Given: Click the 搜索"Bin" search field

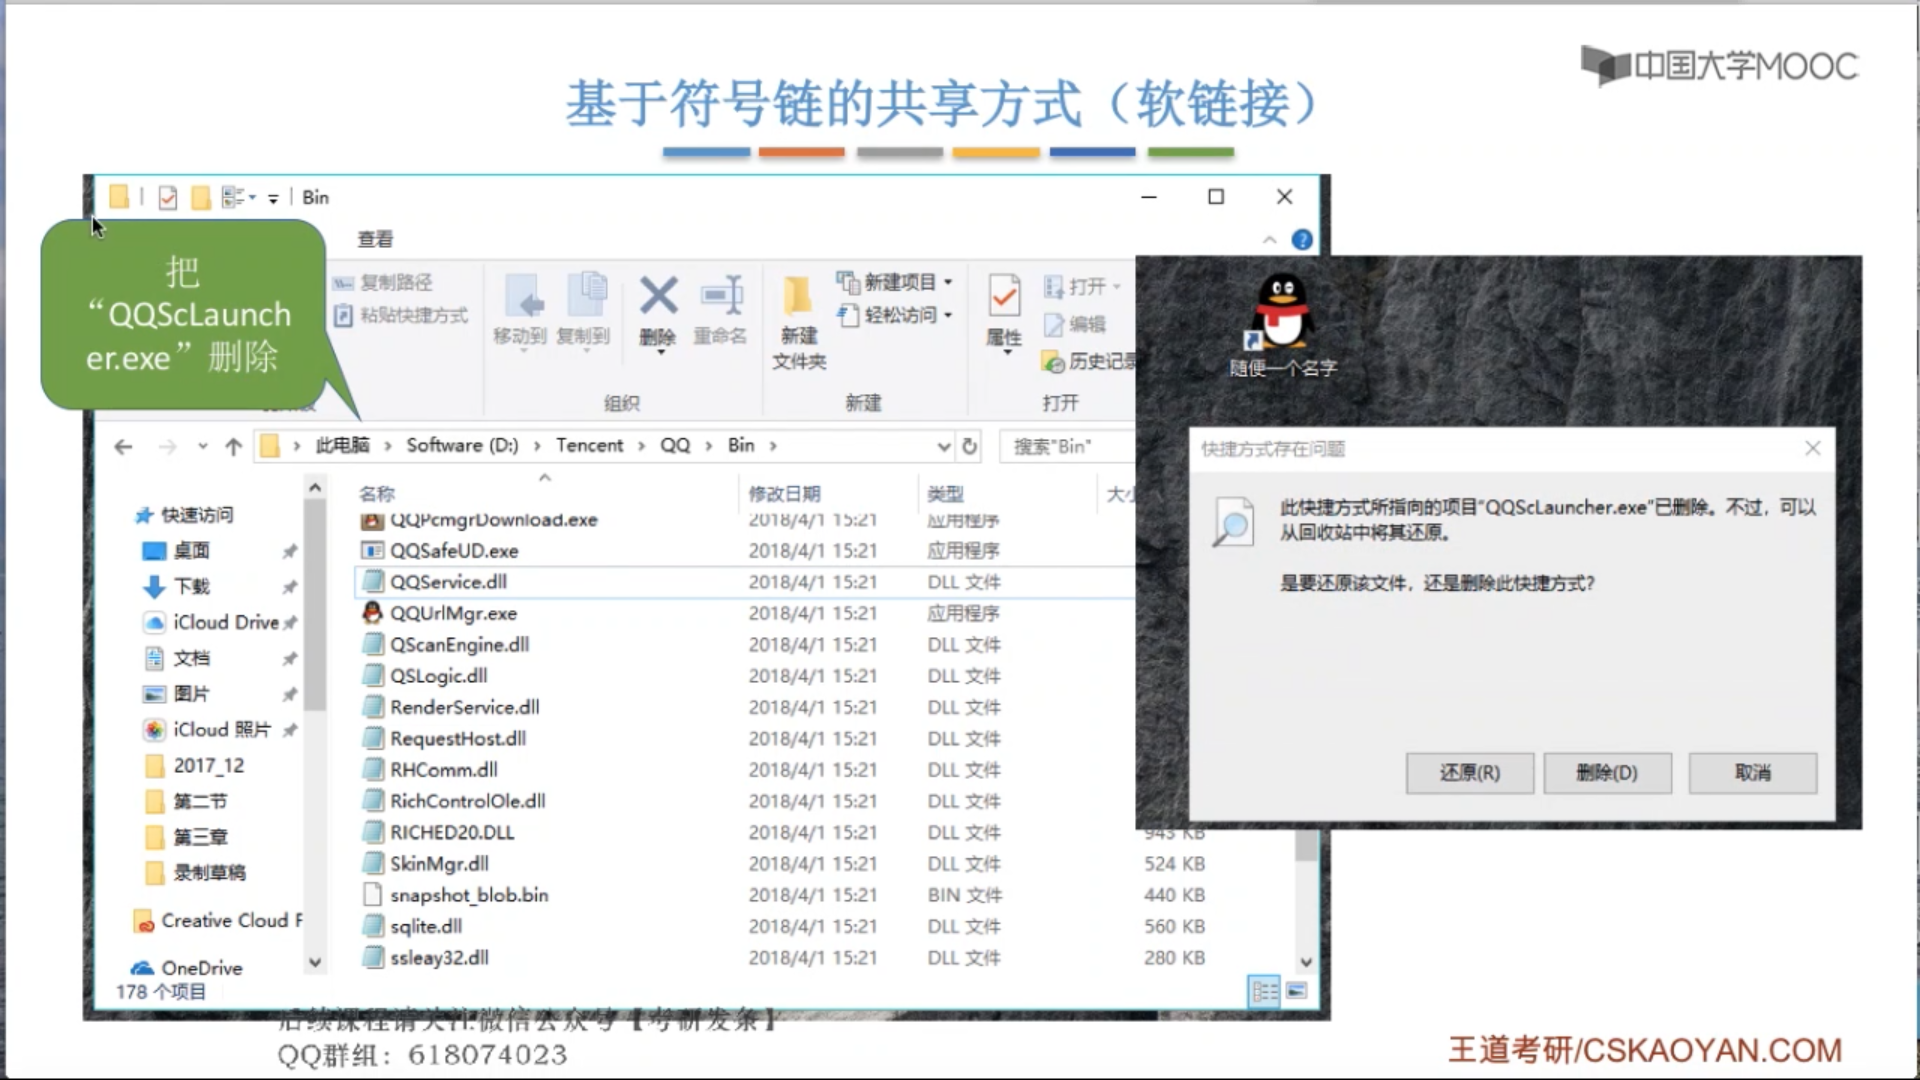Looking at the screenshot, I should click(x=1068, y=446).
